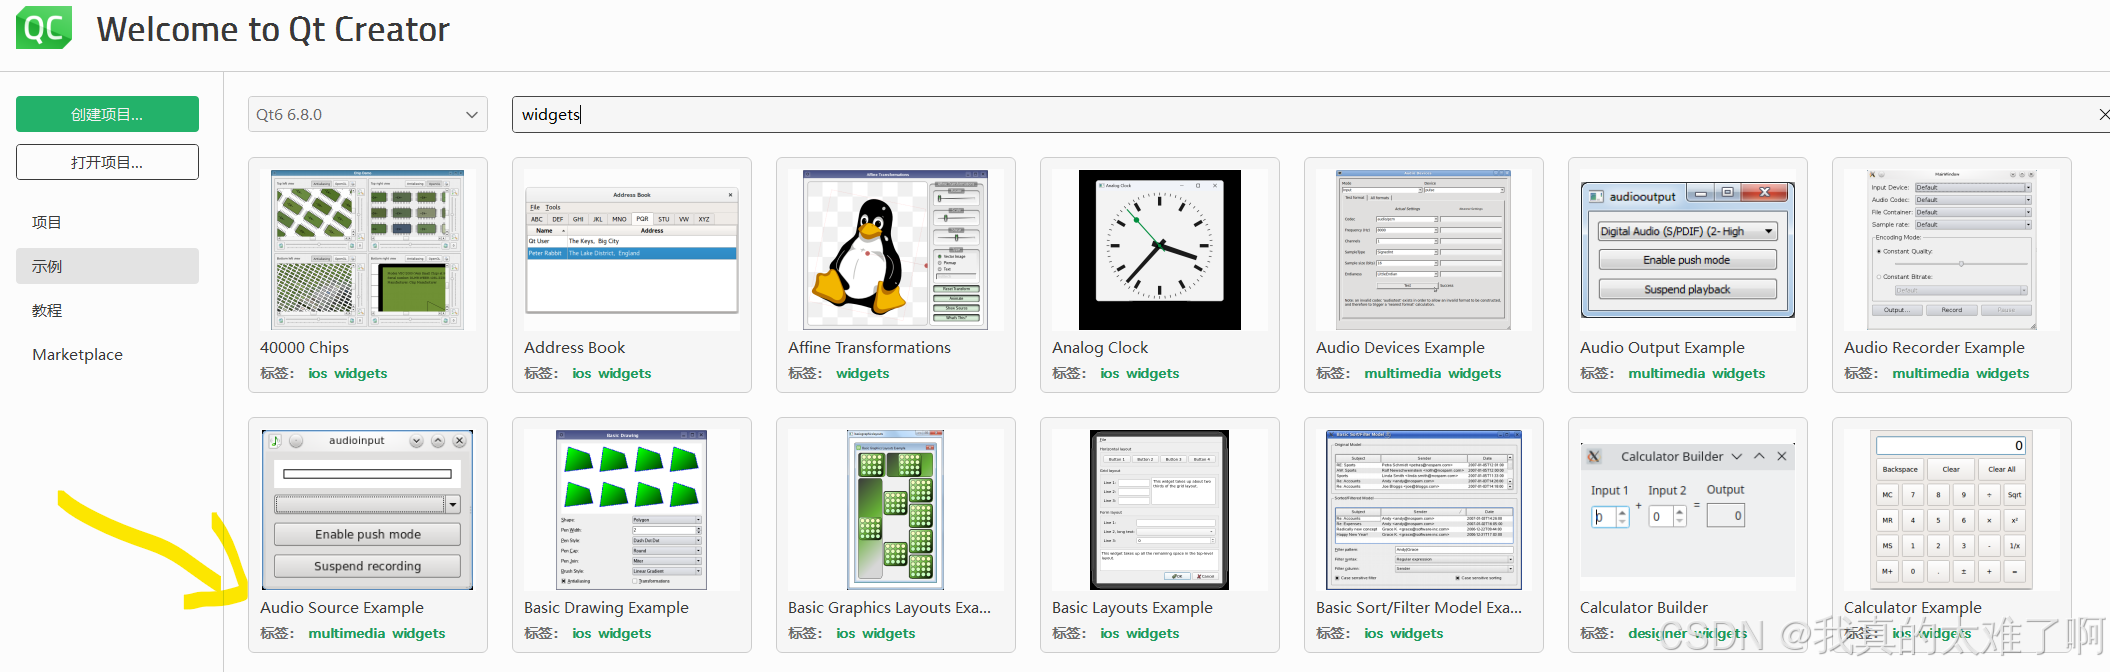The width and height of the screenshot is (2110, 672).
Task: Click the 40000 Chips title
Action: (x=304, y=347)
